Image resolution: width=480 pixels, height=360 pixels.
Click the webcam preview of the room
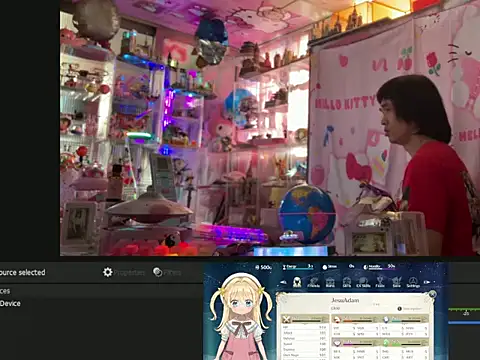click(x=270, y=128)
